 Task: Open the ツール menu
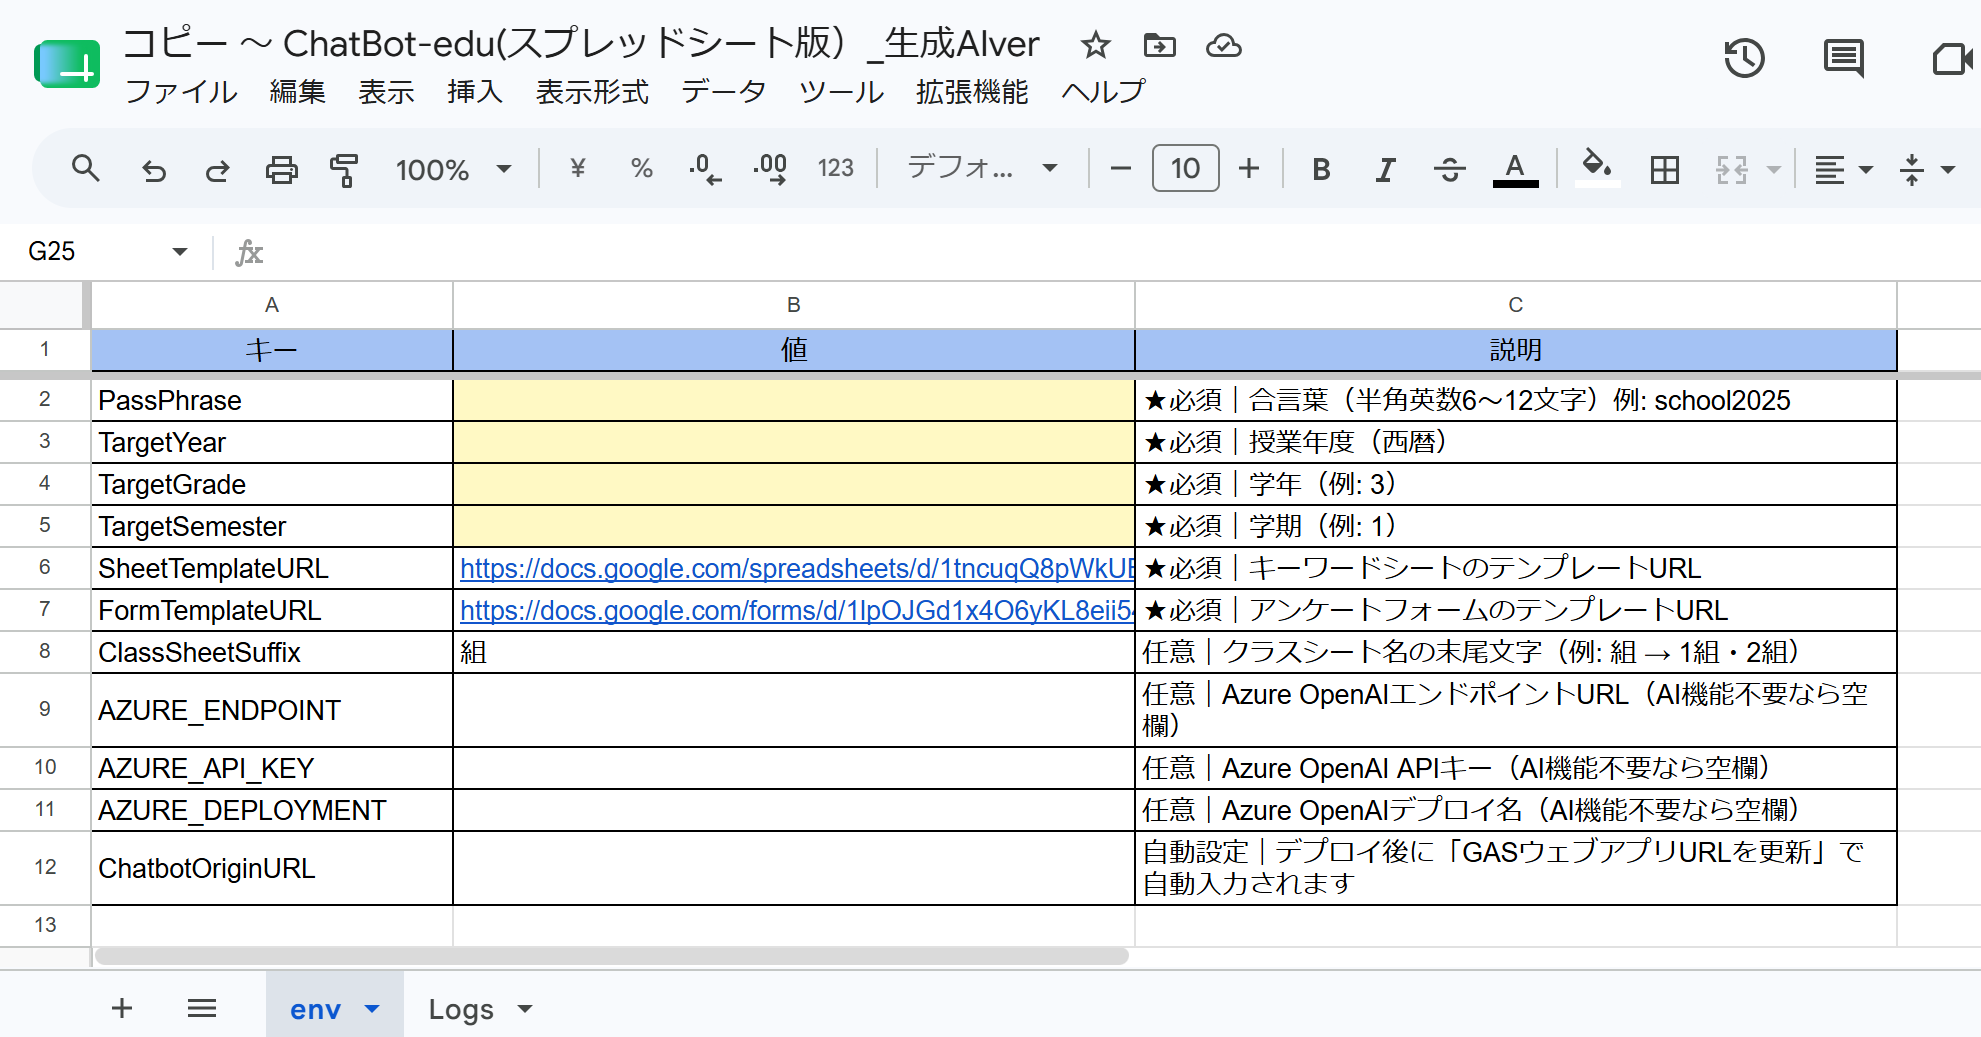click(841, 92)
